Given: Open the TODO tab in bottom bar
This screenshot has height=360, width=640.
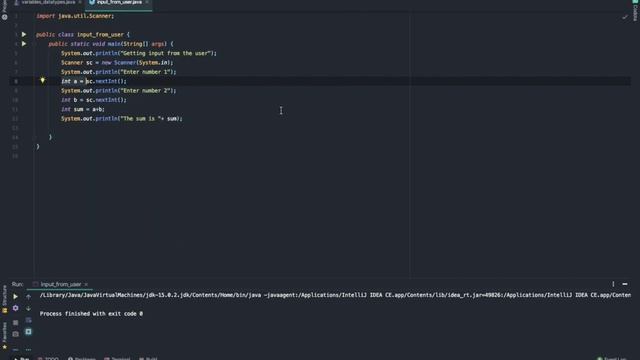Looking at the screenshot, I should tap(48, 358).
